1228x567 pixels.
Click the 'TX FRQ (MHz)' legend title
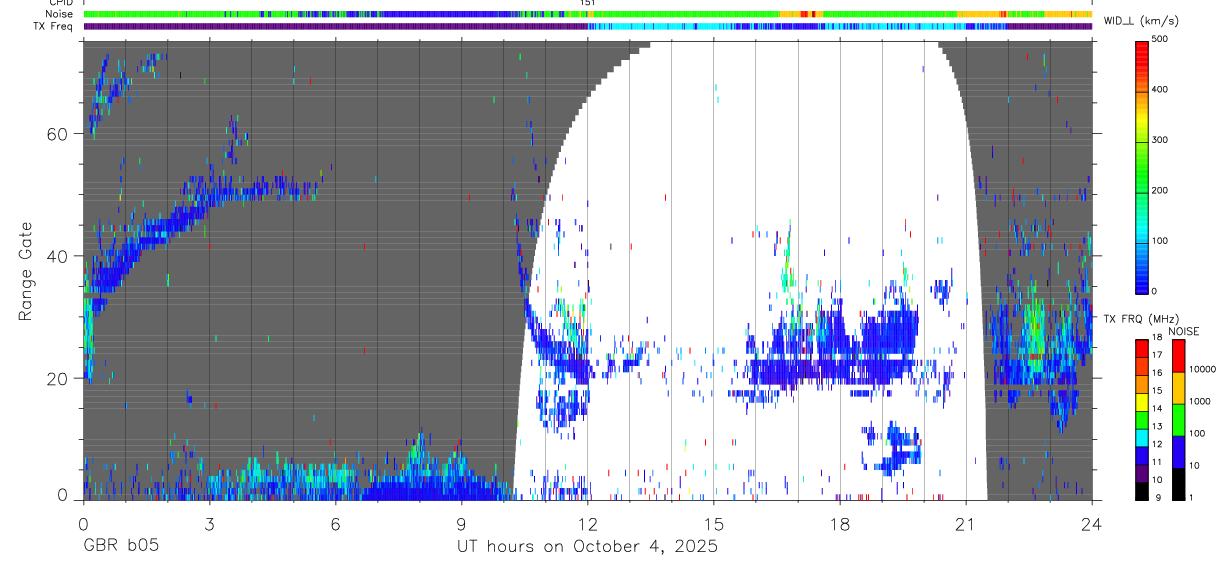(x=1140, y=318)
